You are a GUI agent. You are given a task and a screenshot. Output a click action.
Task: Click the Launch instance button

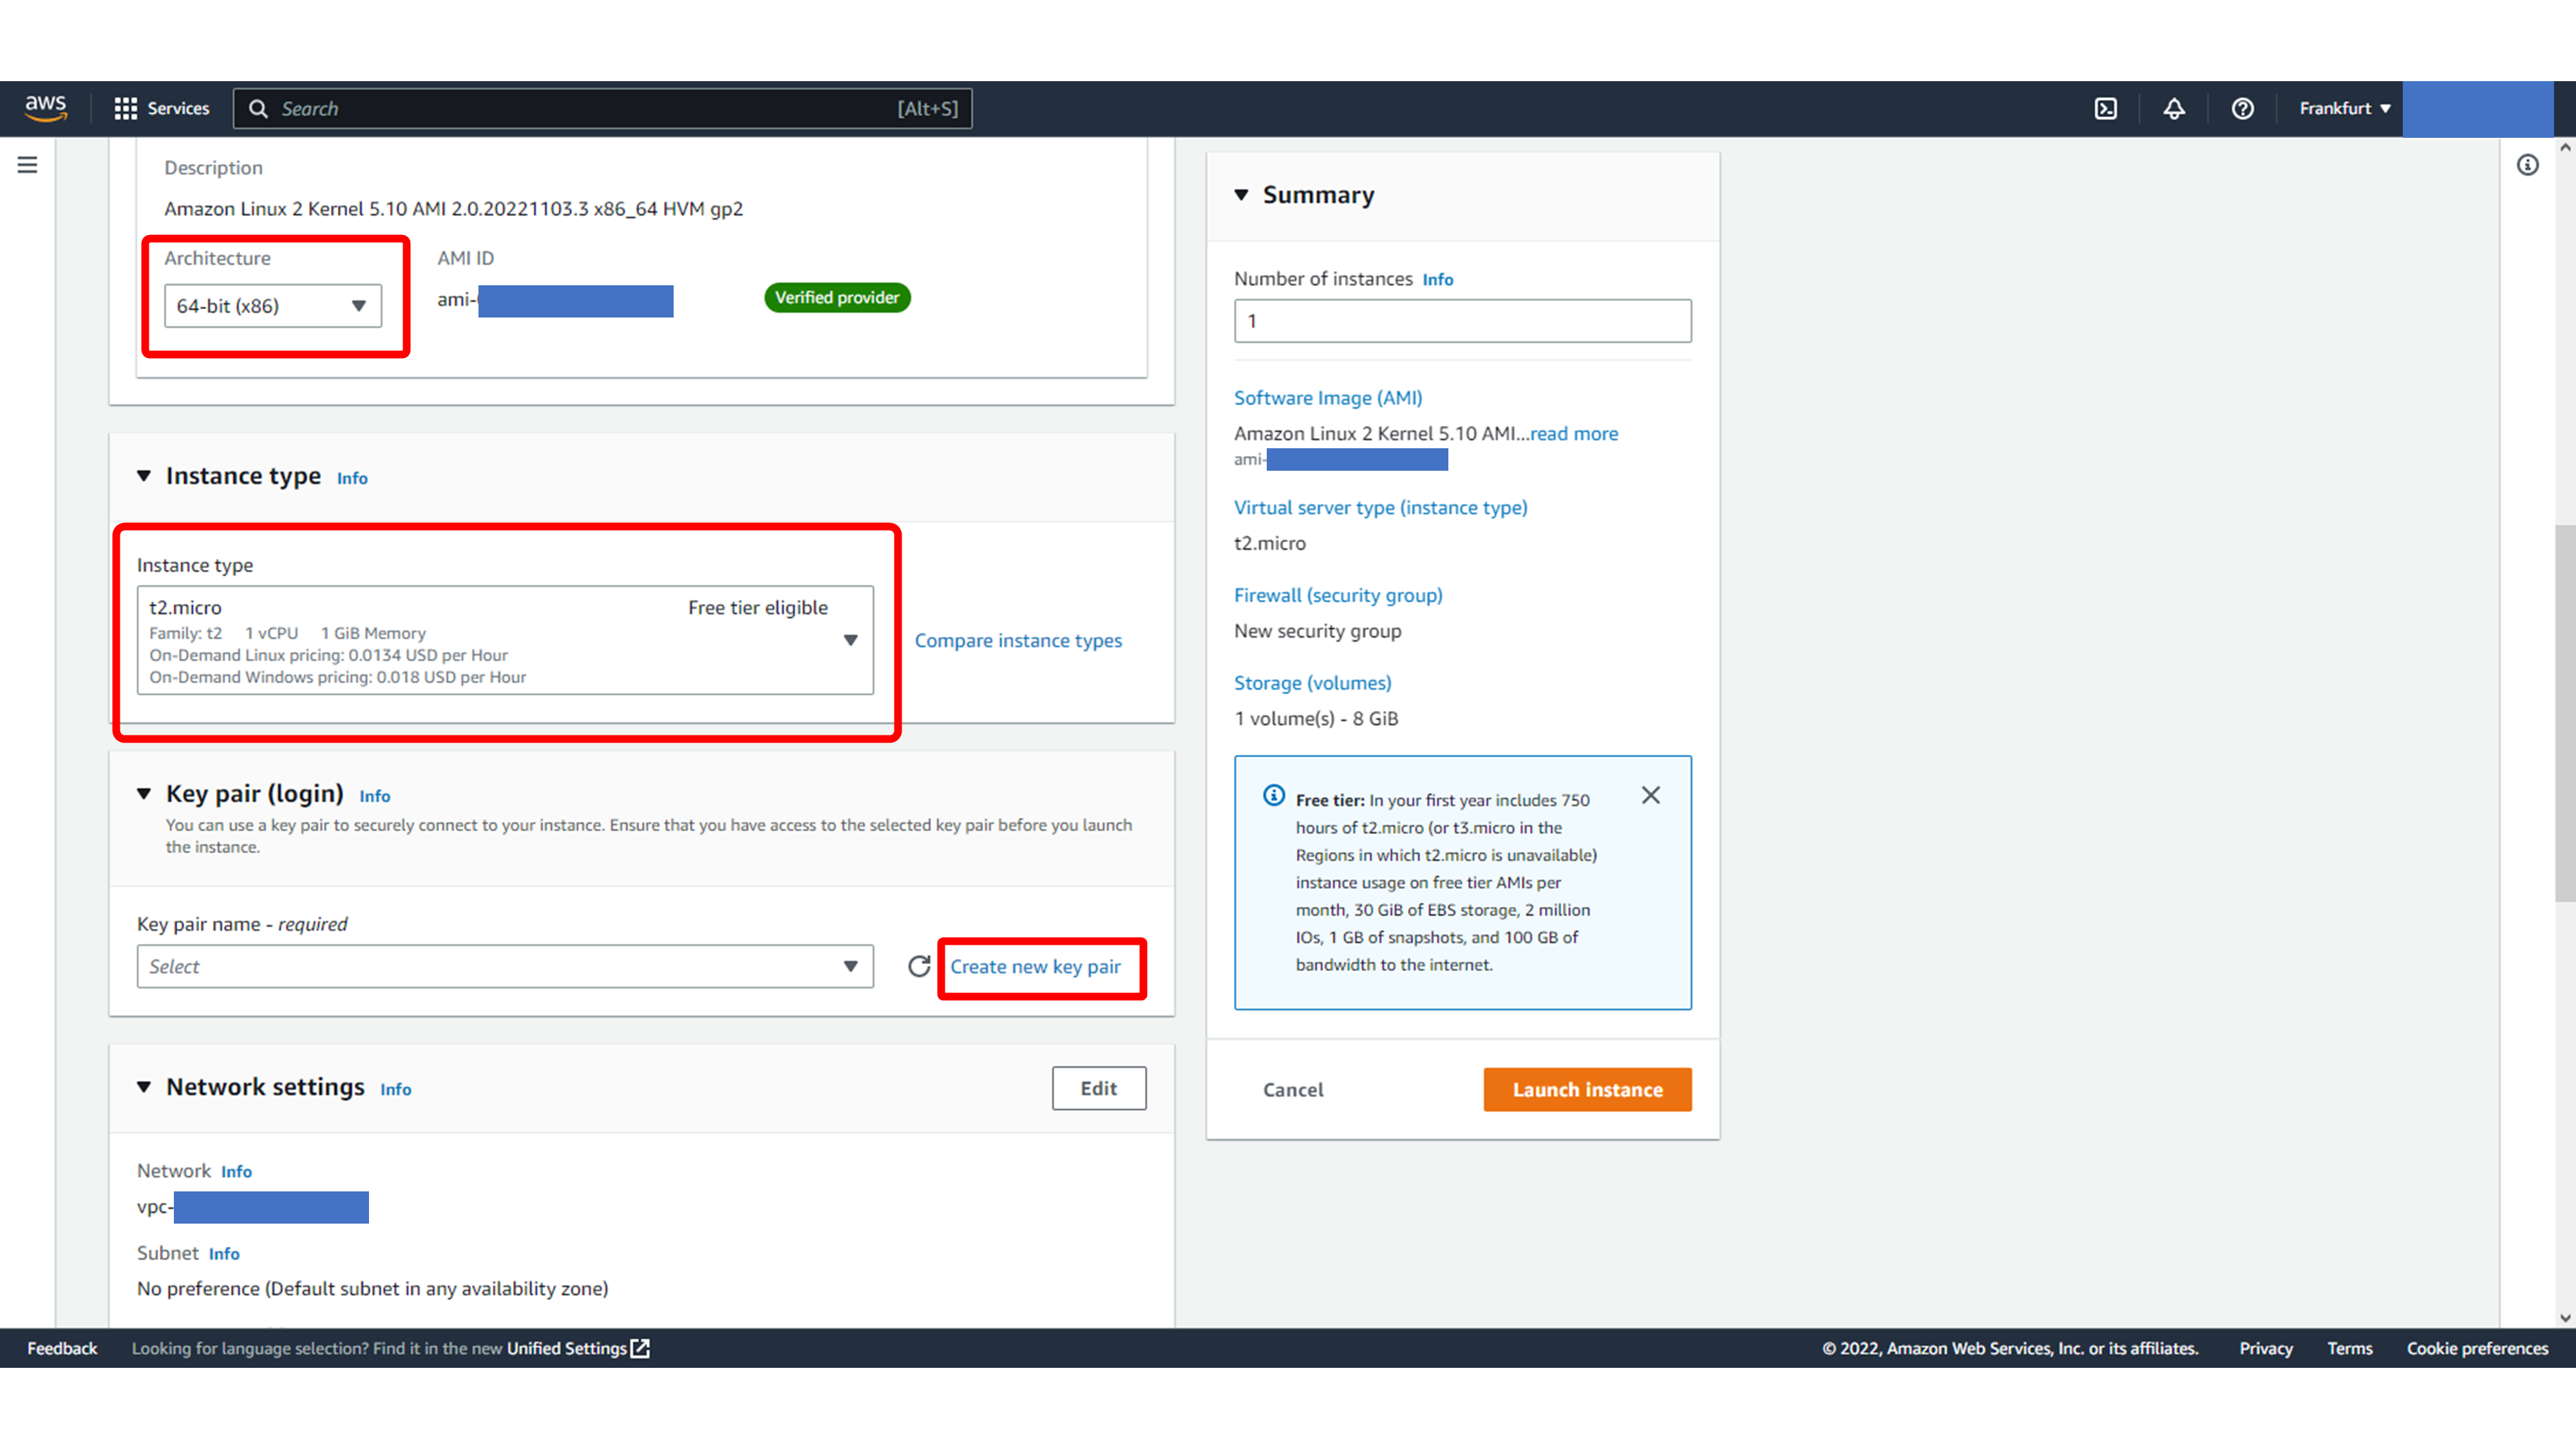coord(1587,1089)
